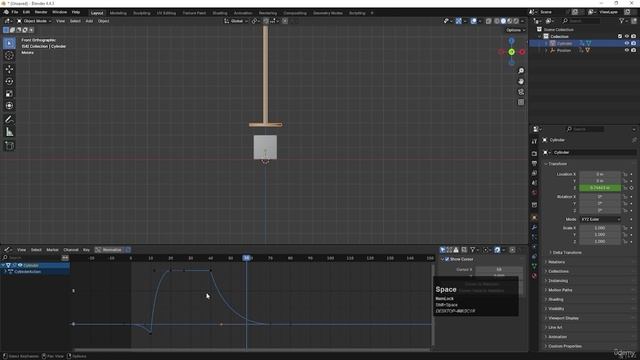Switch to Modeling workspace tab

[x=118, y=13]
